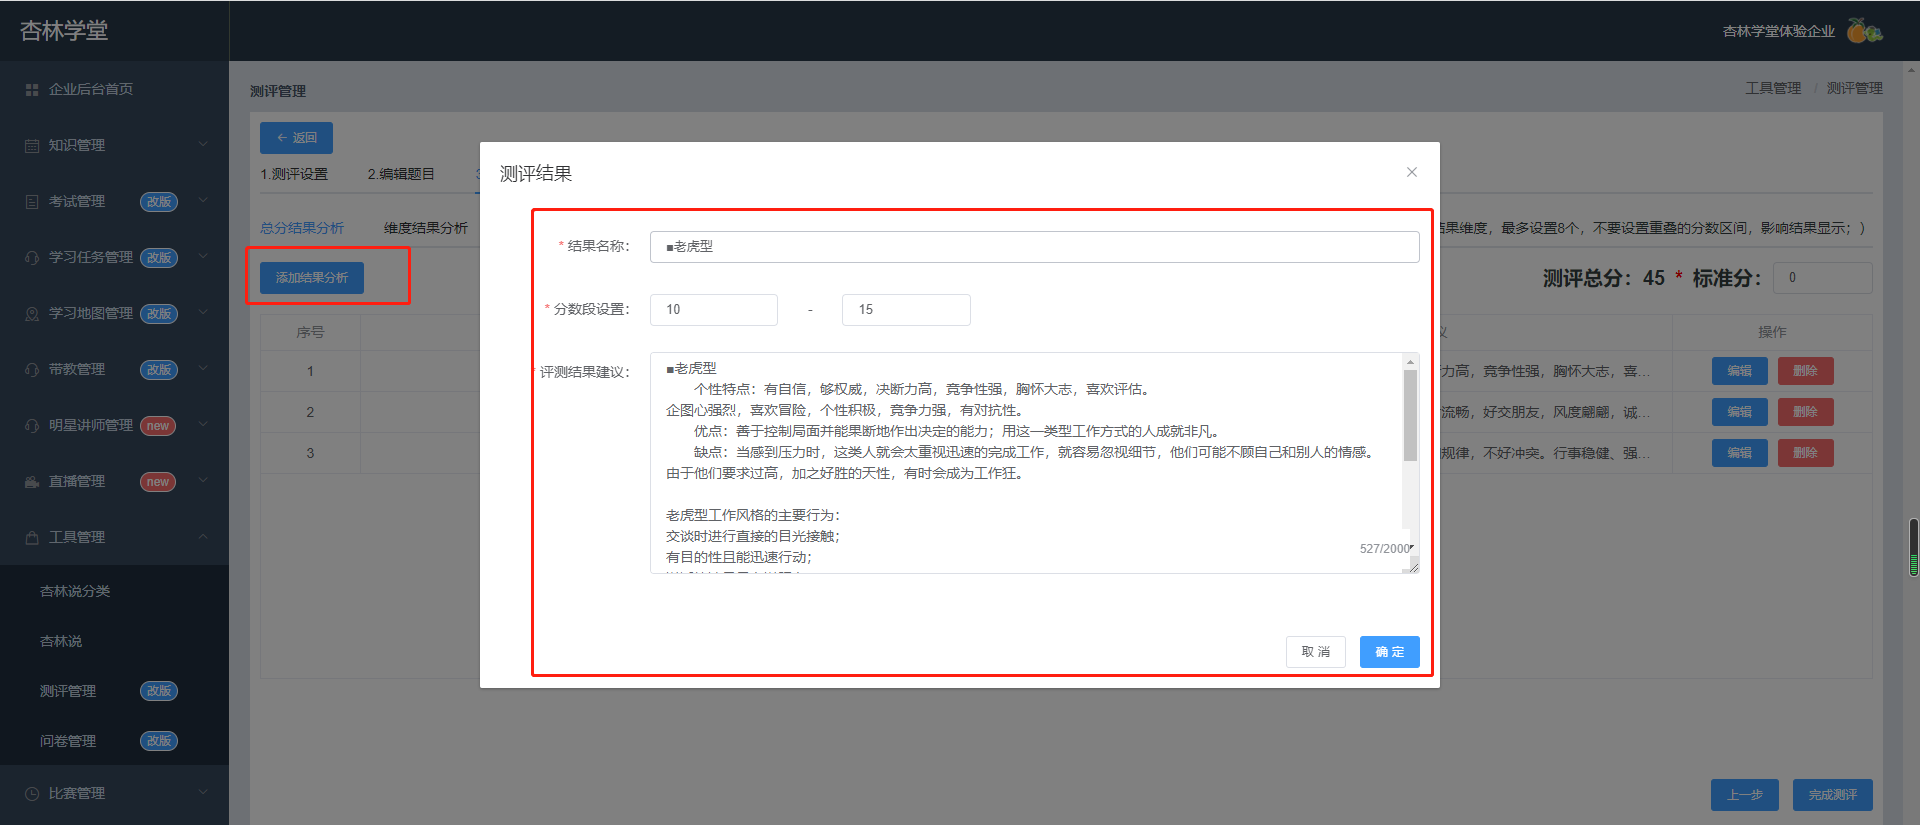Click the 学习任务管理 sidebar icon

pyautogui.click(x=32, y=258)
